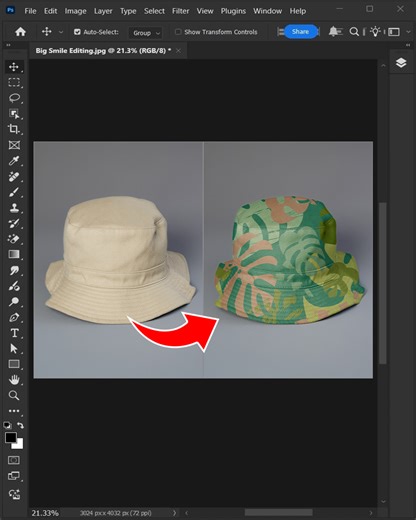Activate the Crop tool
Viewport: 416px width, 520px height.
point(14,129)
